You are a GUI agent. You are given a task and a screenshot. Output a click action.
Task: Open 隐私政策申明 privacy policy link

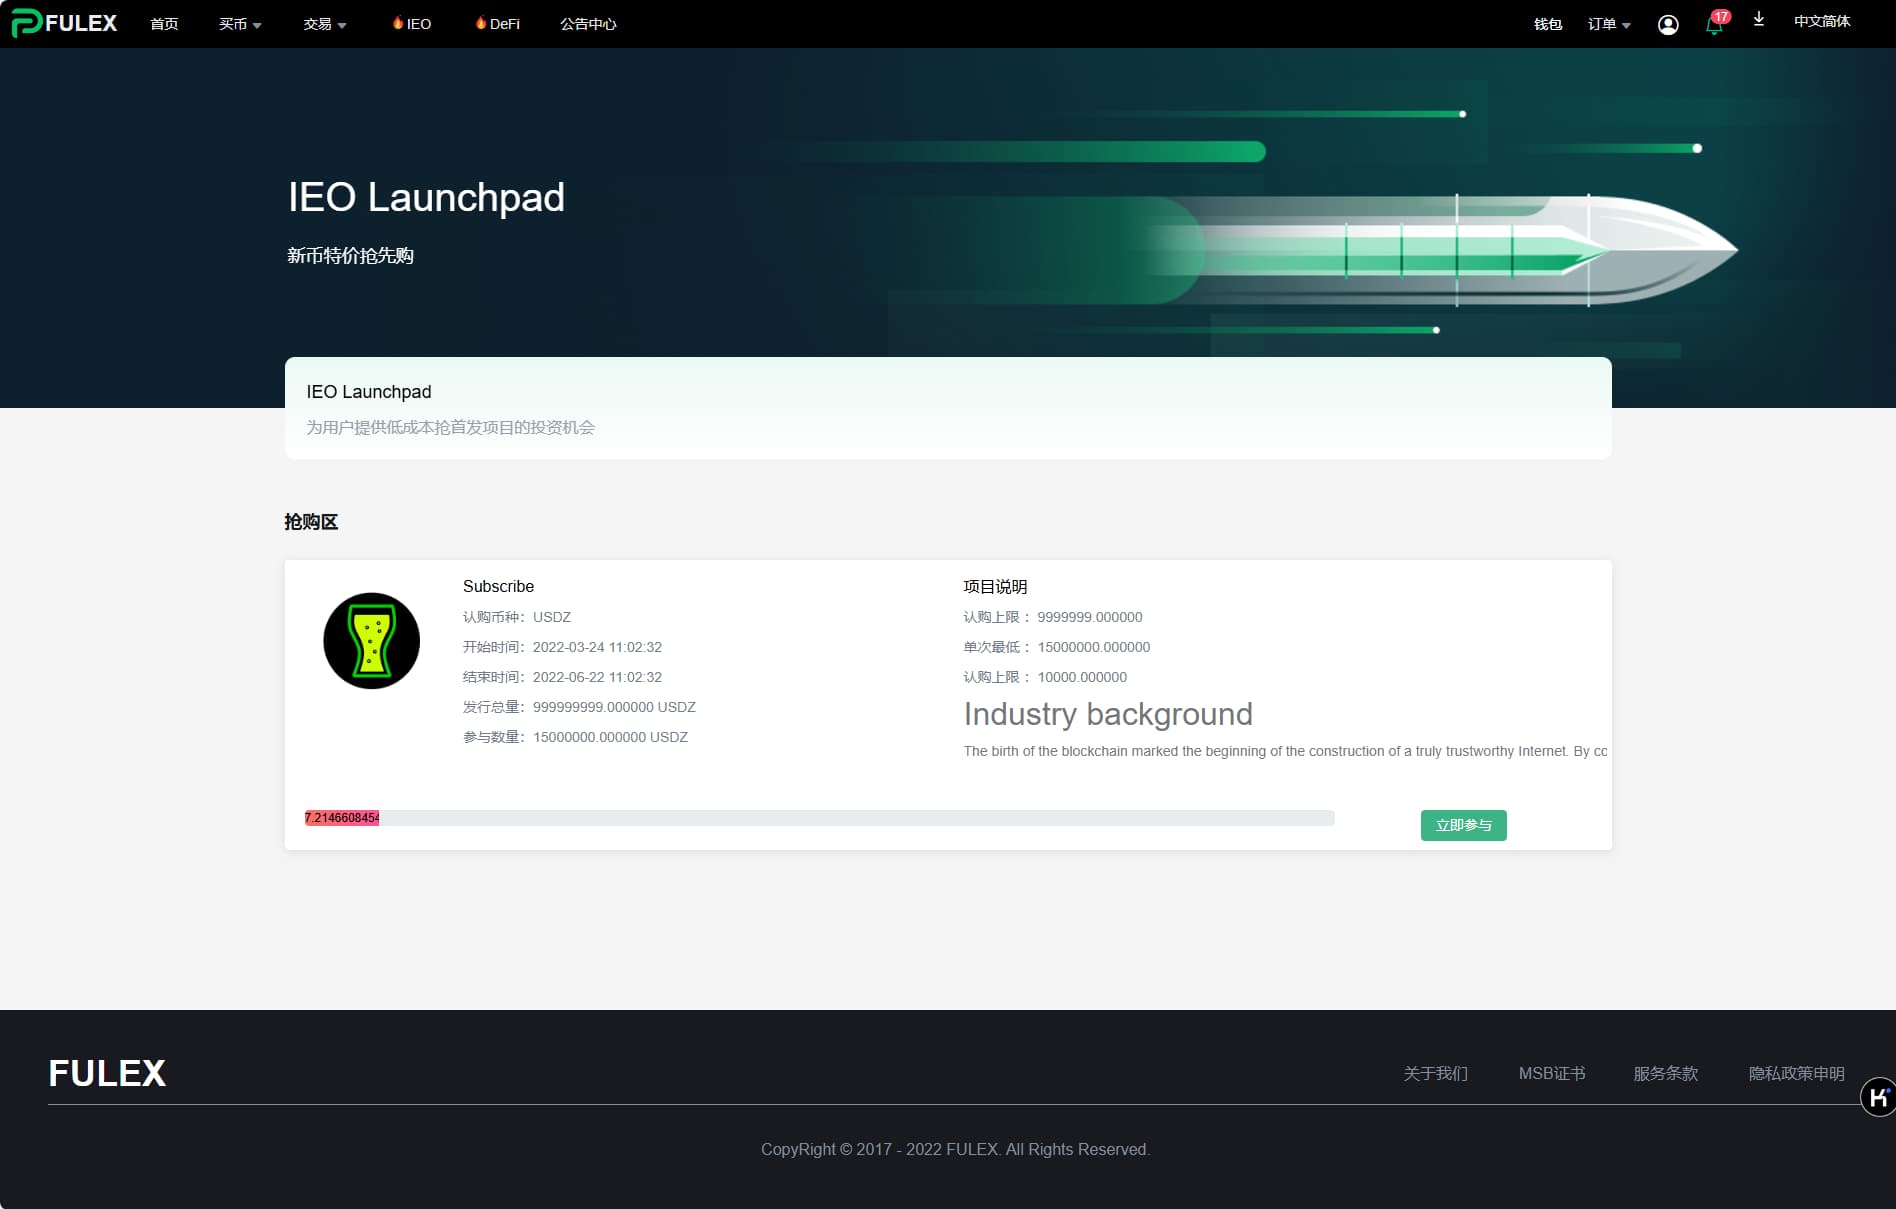tap(1796, 1073)
